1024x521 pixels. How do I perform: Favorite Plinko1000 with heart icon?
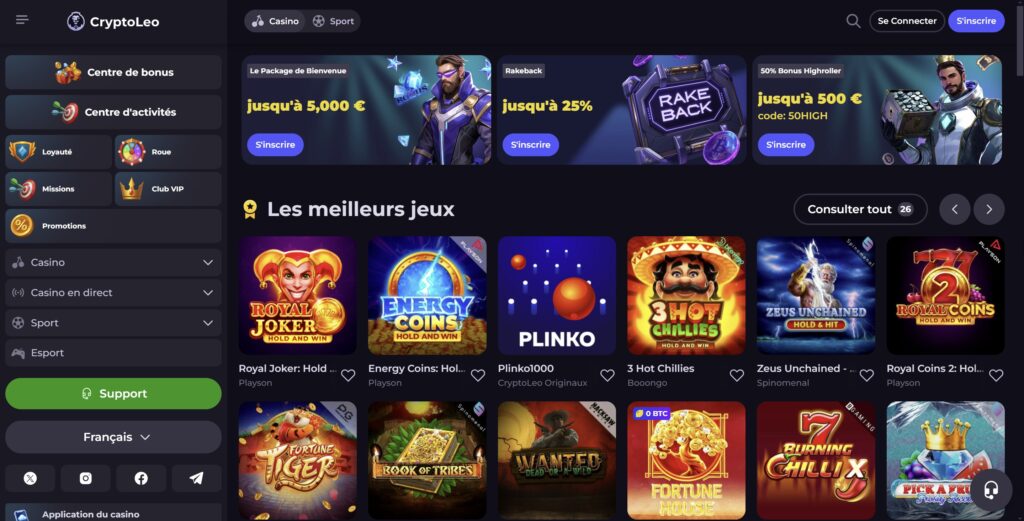(x=607, y=375)
